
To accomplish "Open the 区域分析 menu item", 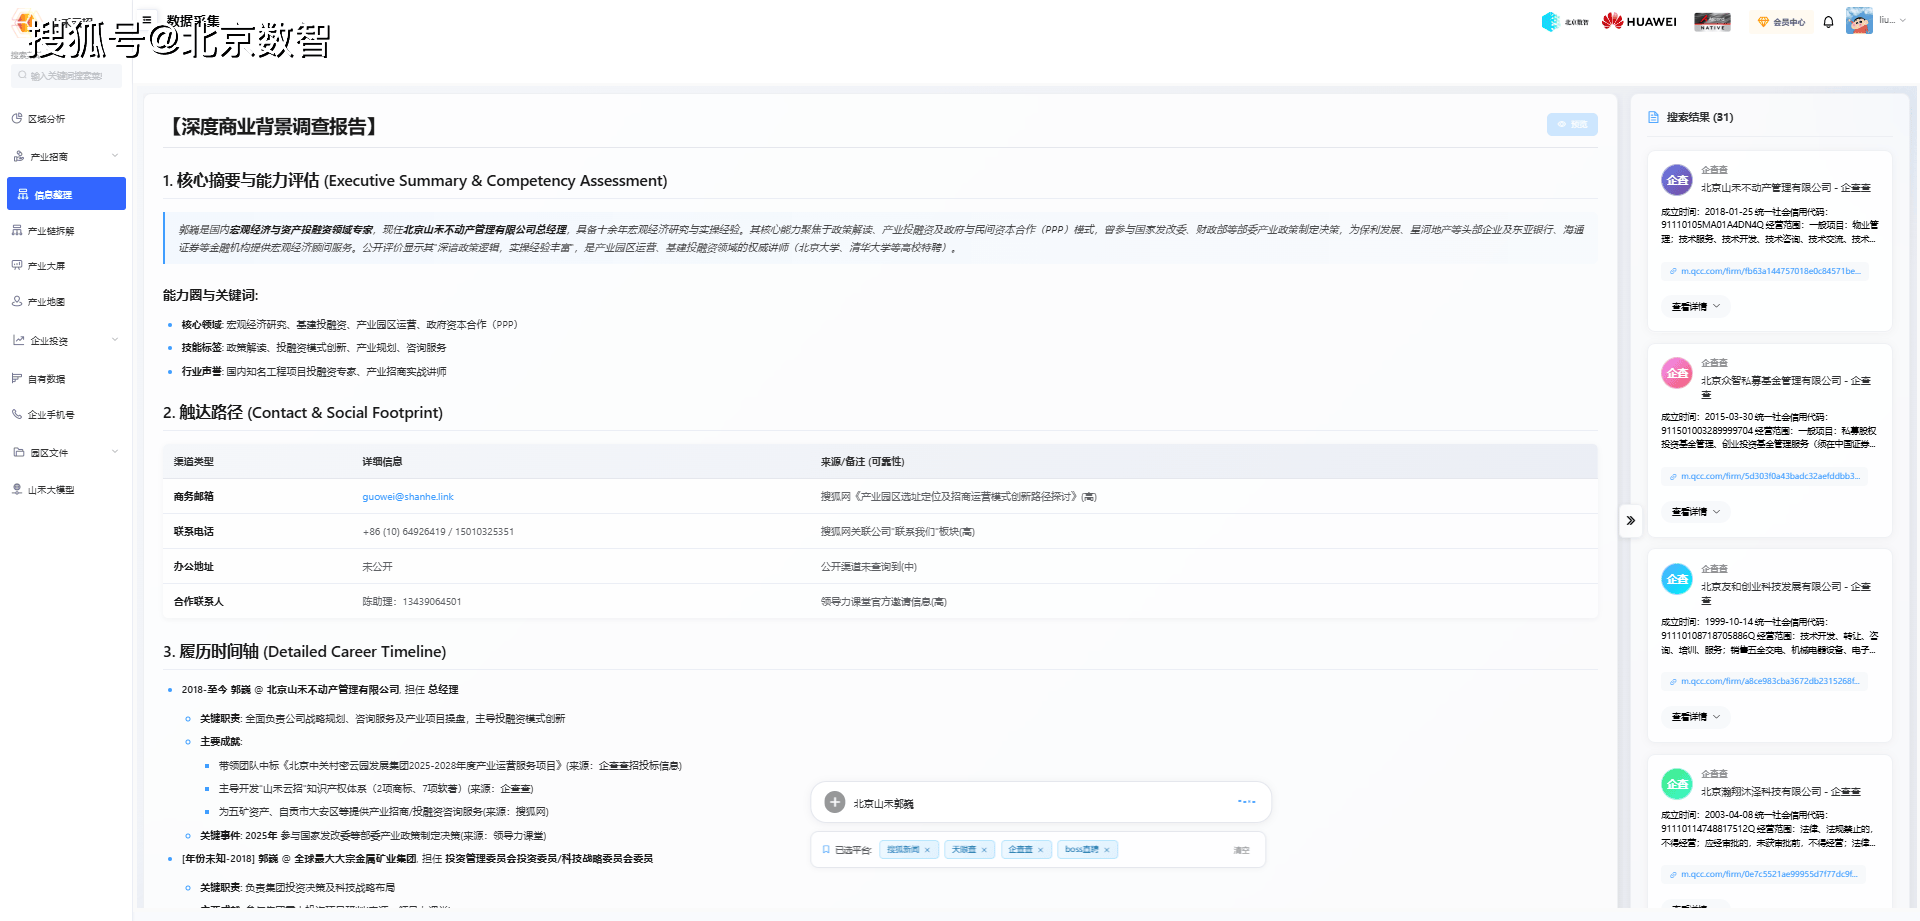I will [46, 119].
